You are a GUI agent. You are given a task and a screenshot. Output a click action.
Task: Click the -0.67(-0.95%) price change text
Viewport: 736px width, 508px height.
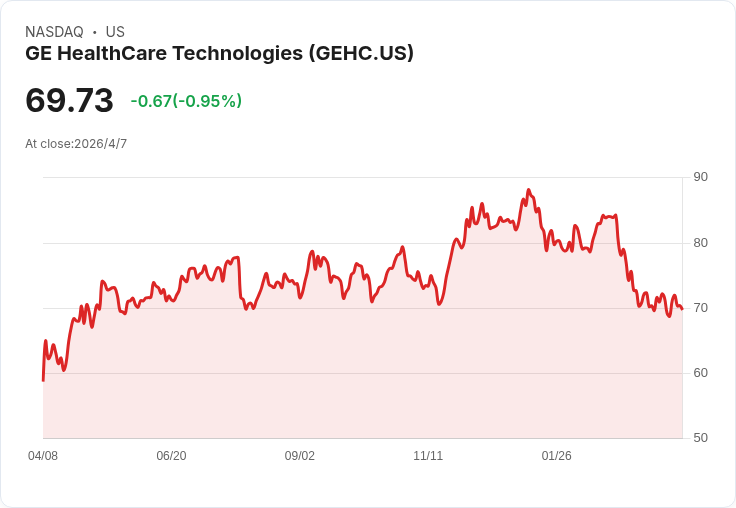coord(186,101)
